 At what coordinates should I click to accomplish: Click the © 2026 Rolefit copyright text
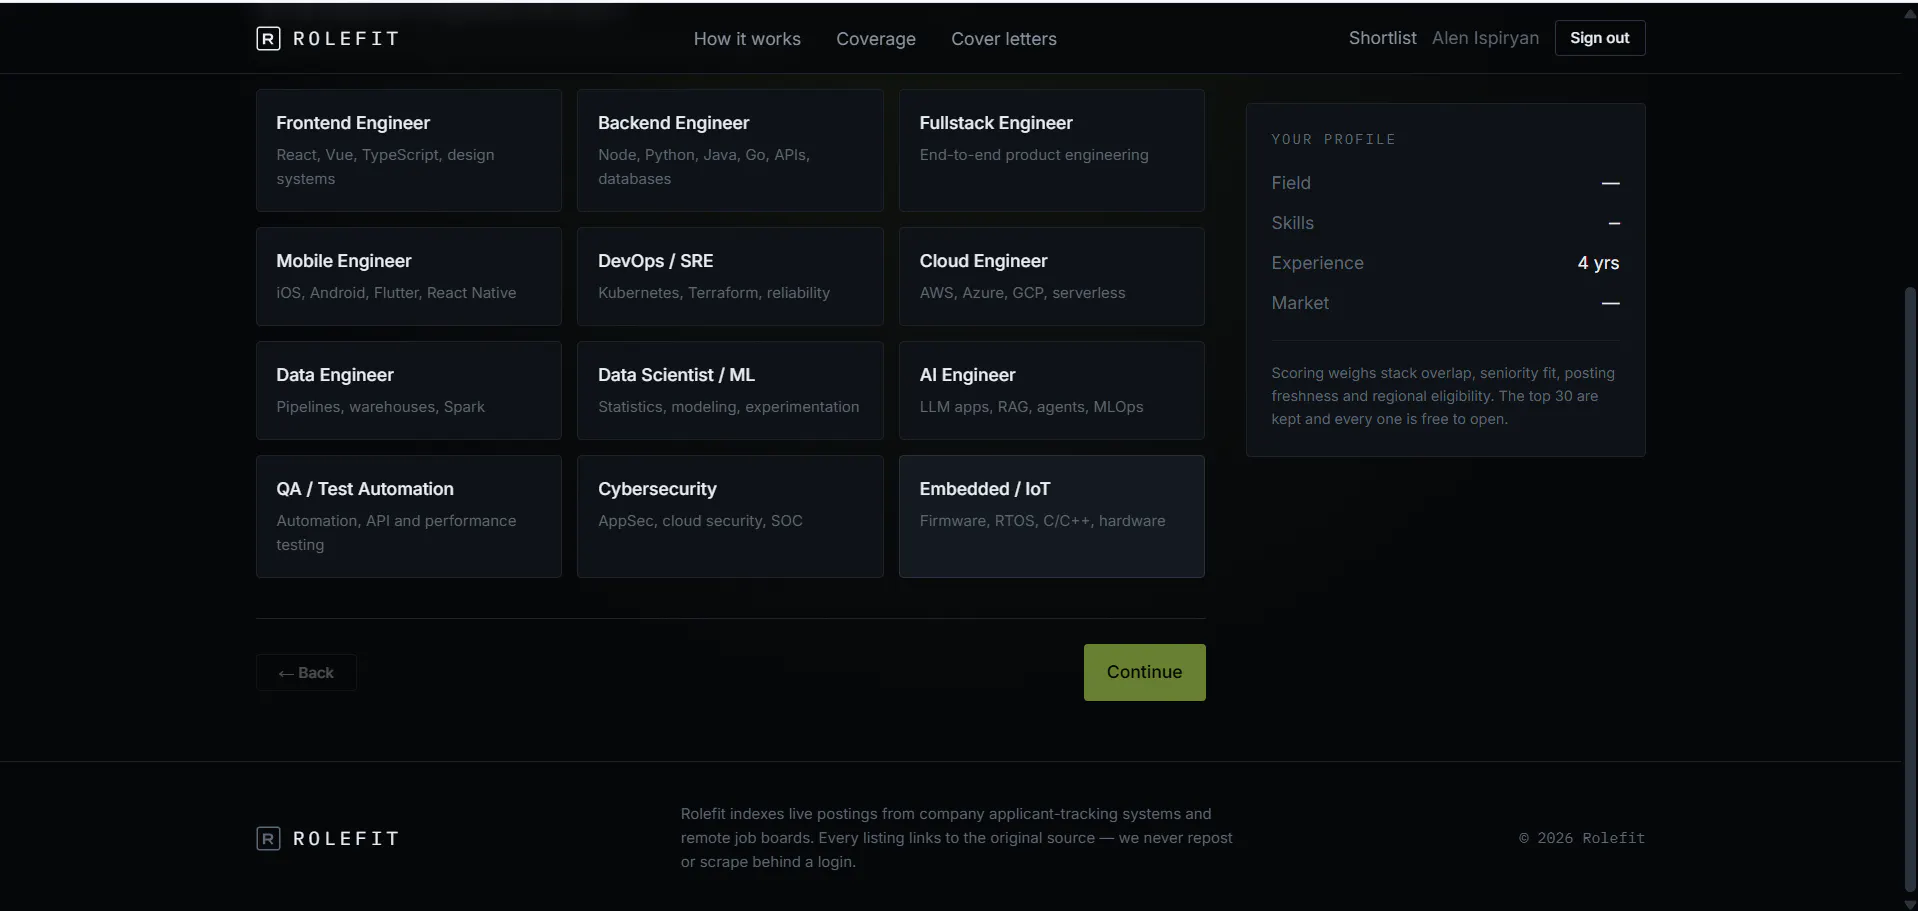pos(1582,838)
